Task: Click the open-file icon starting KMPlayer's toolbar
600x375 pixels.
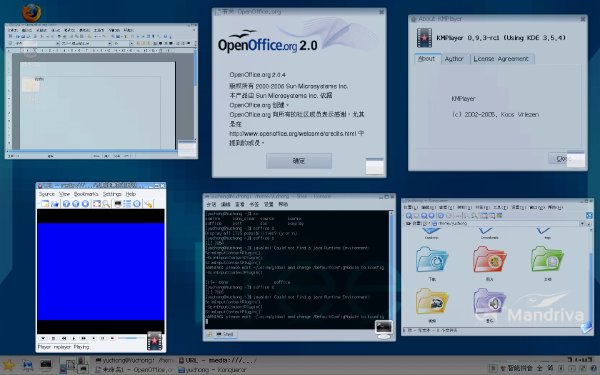Action: (45, 204)
